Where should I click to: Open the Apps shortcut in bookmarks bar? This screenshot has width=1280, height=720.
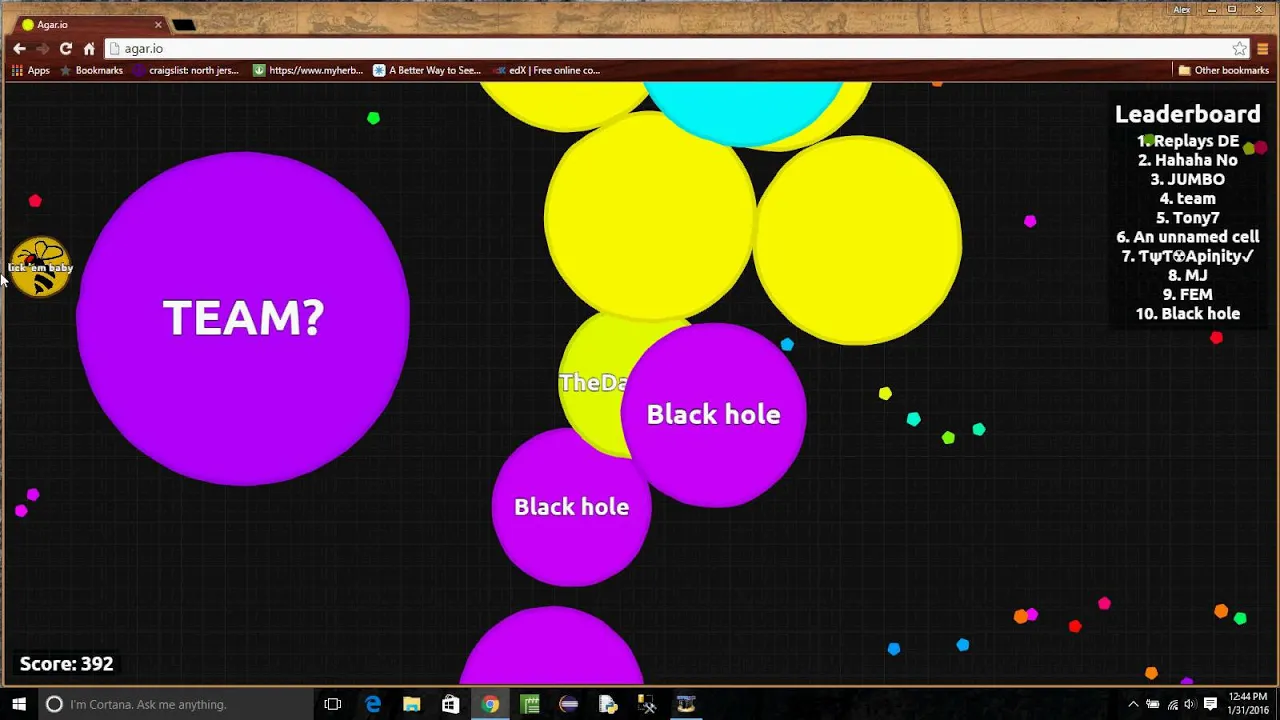[30, 70]
